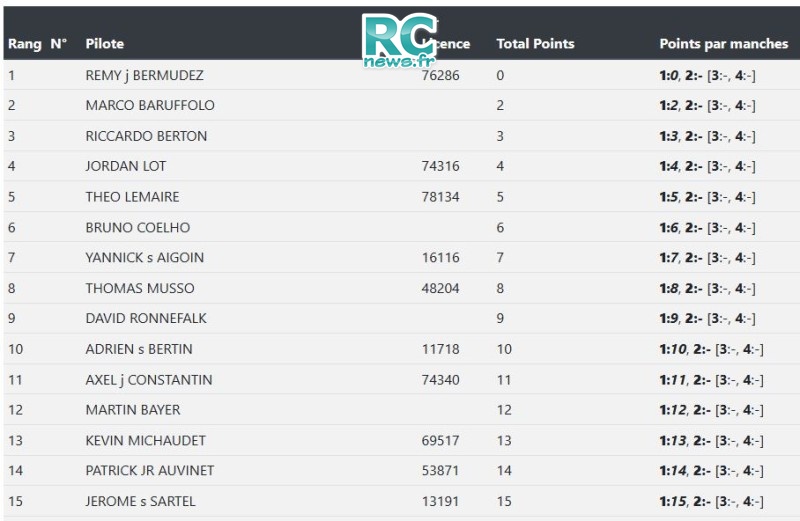Select DAVID RONNEFALK's row

pyautogui.click(x=402, y=318)
